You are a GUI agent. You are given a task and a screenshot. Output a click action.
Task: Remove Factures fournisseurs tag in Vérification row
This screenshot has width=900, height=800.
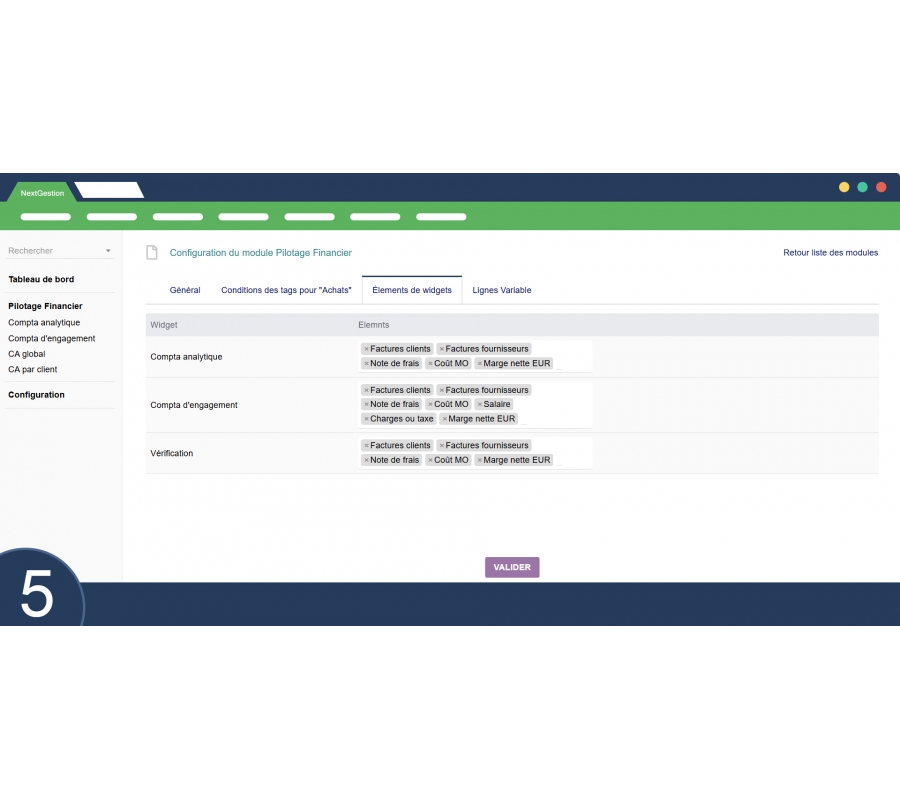click(x=441, y=446)
